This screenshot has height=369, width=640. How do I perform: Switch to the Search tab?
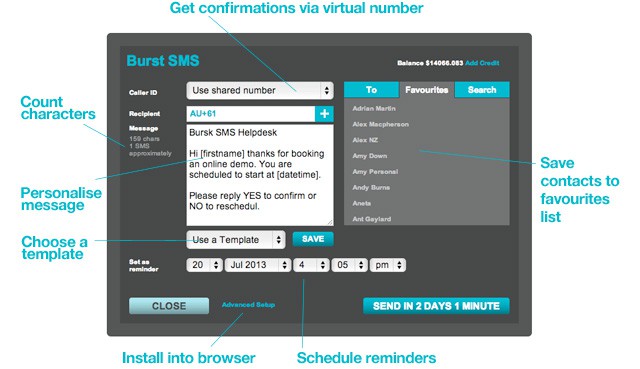pos(482,90)
